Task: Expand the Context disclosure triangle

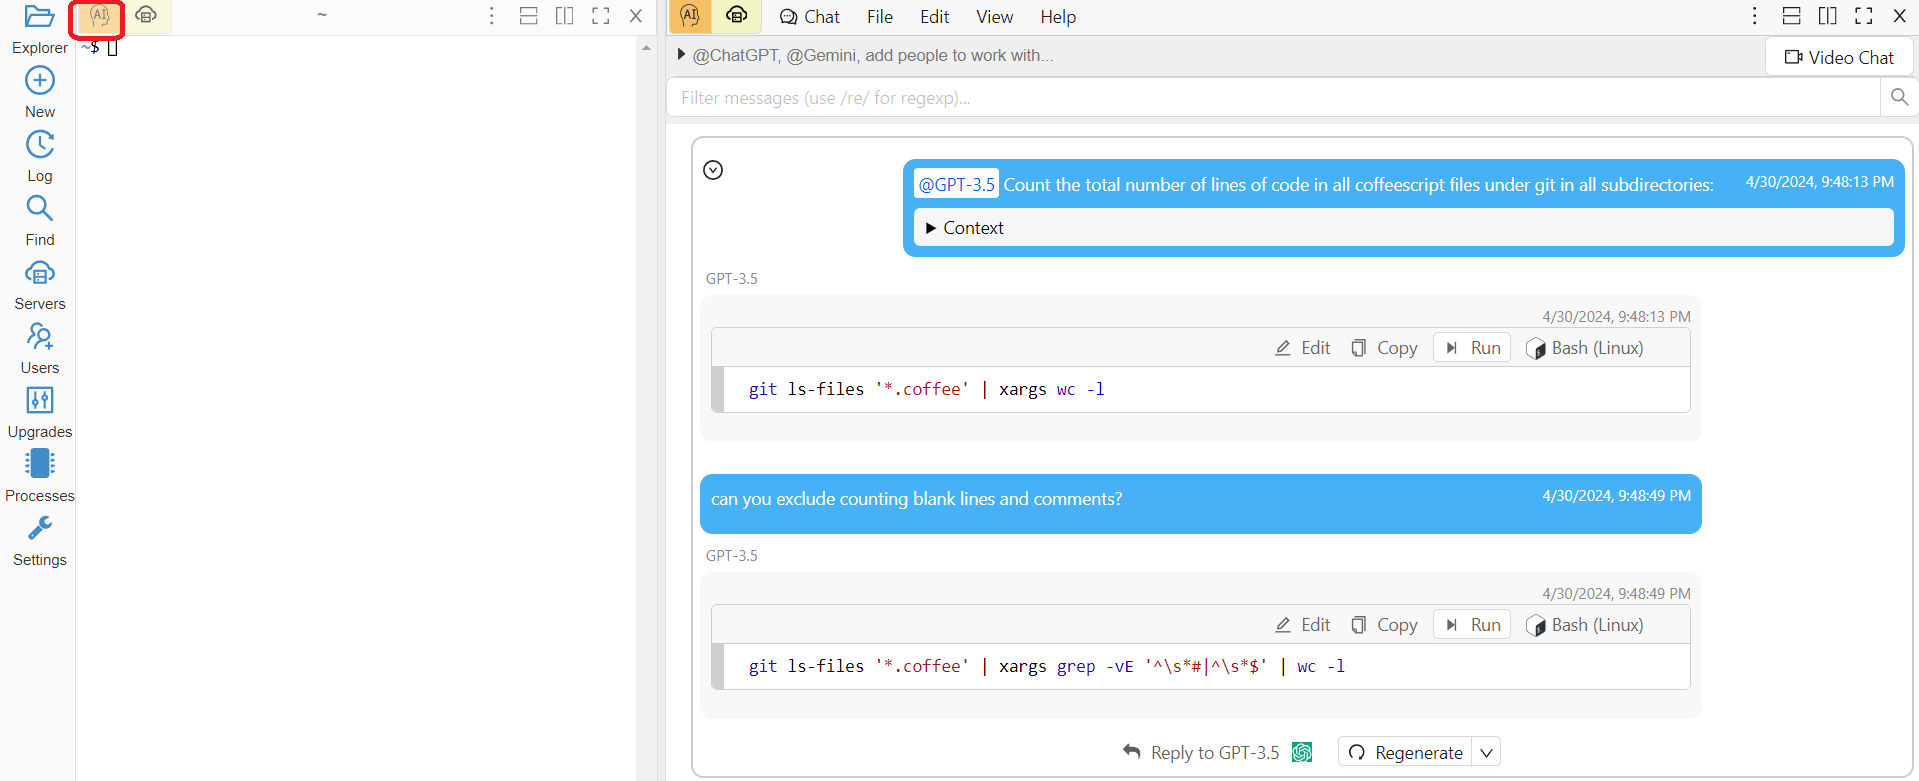Action: [931, 228]
